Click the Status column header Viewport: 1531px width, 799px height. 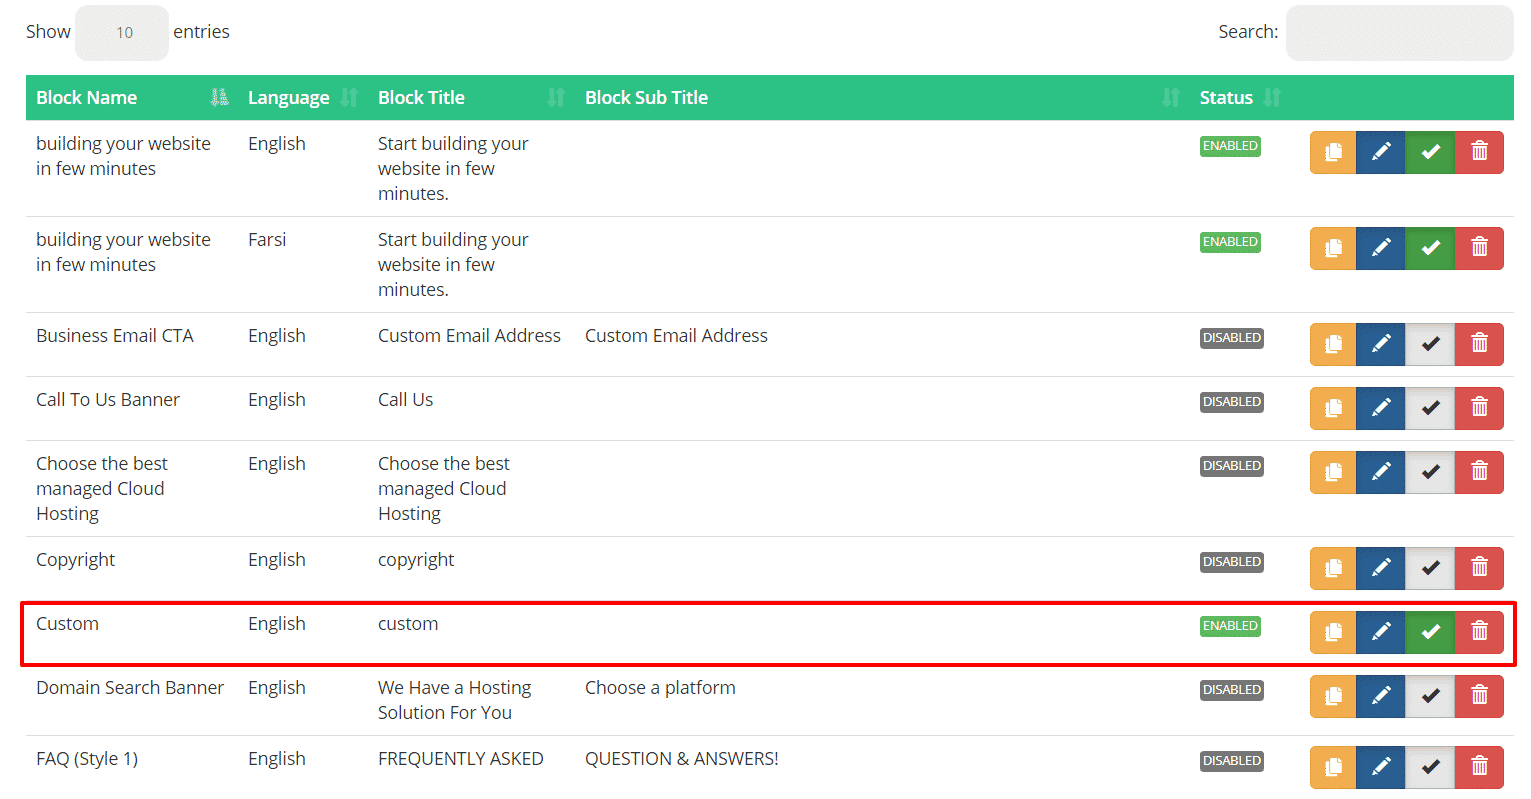pos(1226,98)
